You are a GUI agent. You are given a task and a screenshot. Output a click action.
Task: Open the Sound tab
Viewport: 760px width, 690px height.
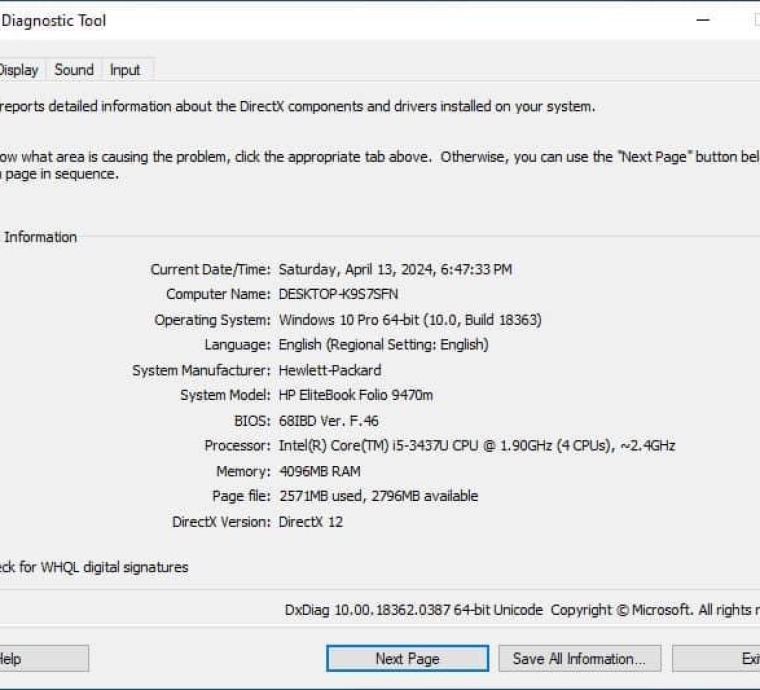(74, 70)
